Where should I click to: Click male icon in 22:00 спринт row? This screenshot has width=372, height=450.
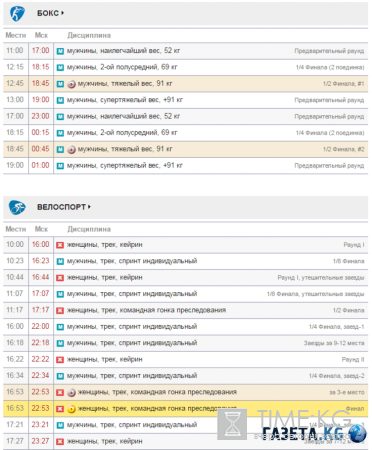[x=60, y=327]
